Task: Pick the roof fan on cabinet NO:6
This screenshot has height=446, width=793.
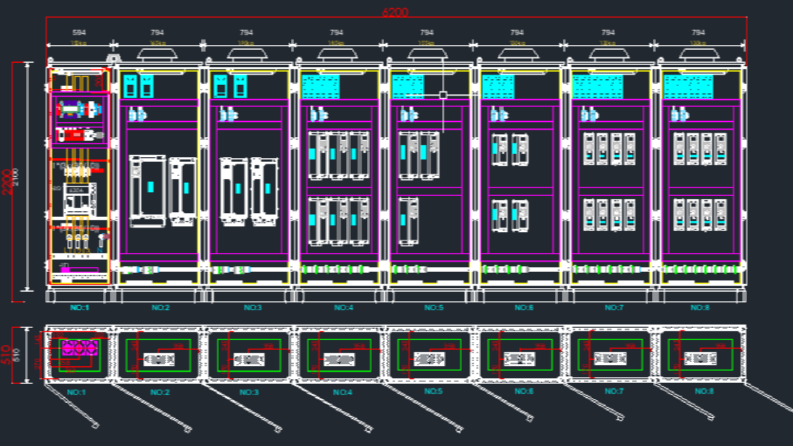Action: [x=518, y=55]
